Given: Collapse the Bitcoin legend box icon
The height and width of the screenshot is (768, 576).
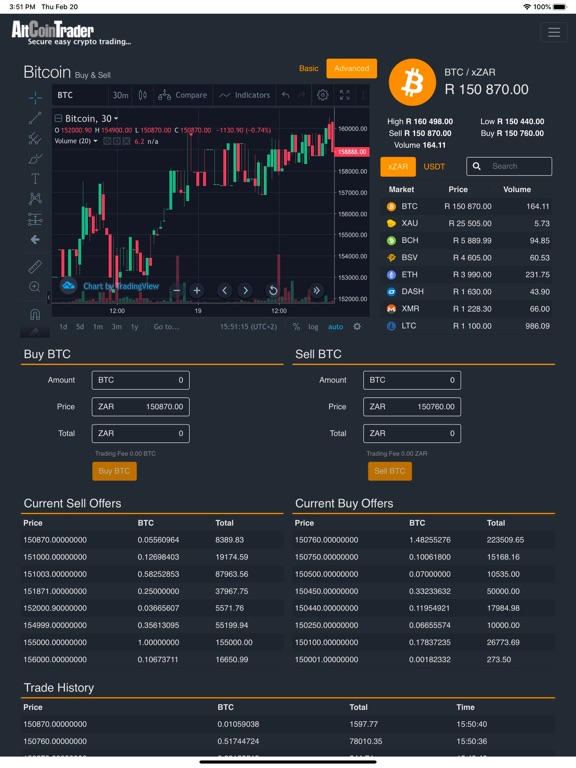Looking at the screenshot, I should click(58, 119).
